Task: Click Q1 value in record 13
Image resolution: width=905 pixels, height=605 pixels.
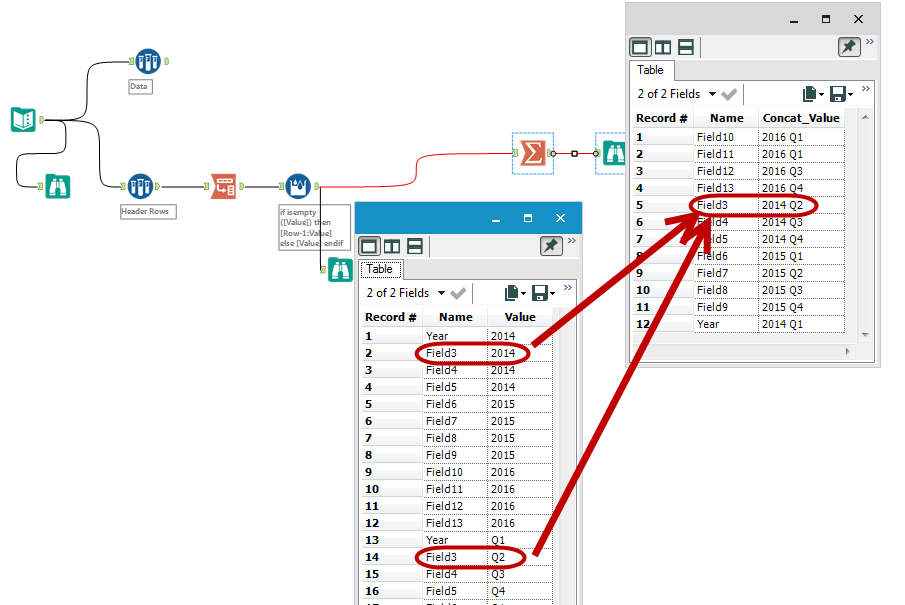Action: 520,540
